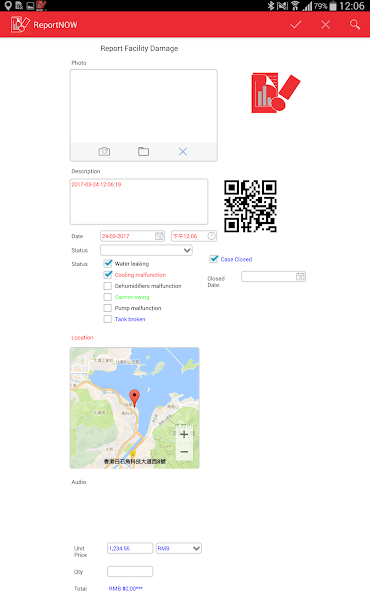Open the date picker calendar icon
Screen dimensions: 370x592
pos(159,236)
